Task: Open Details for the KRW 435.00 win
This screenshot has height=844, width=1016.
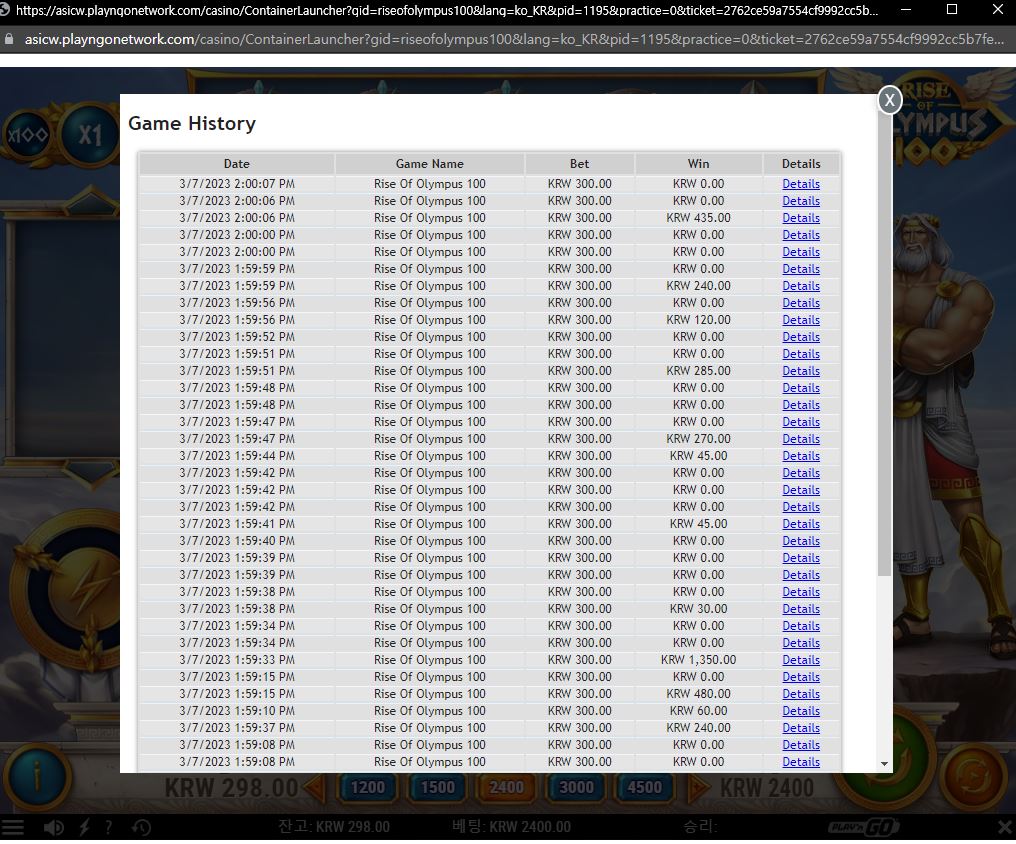Action: click(801, 218)
